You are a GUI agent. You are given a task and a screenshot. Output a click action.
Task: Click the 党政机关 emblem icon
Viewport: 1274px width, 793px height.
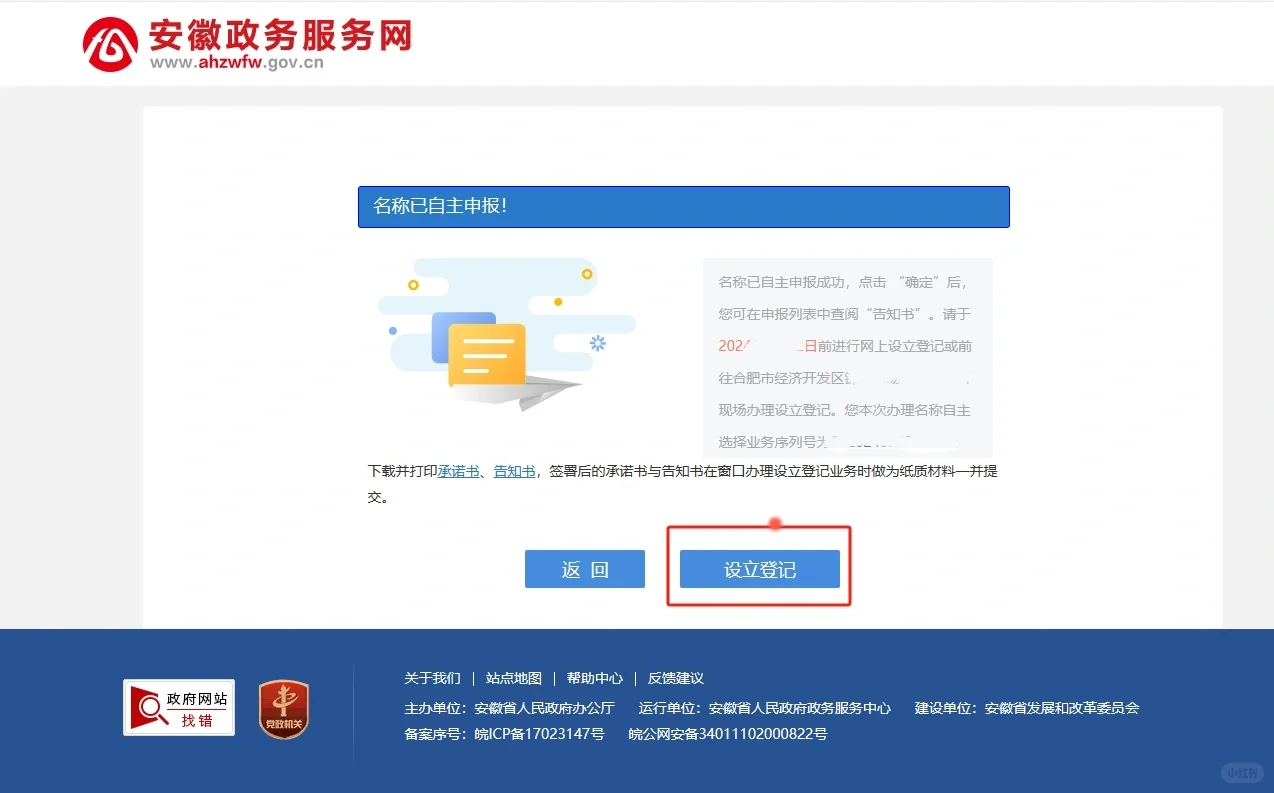tap(284, 709)
